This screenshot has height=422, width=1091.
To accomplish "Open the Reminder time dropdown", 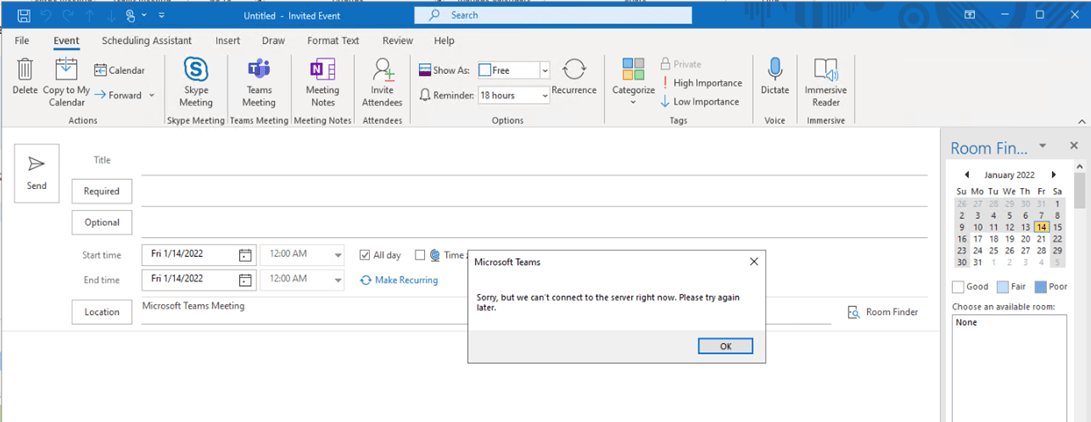I will click(x=545, y=96).
